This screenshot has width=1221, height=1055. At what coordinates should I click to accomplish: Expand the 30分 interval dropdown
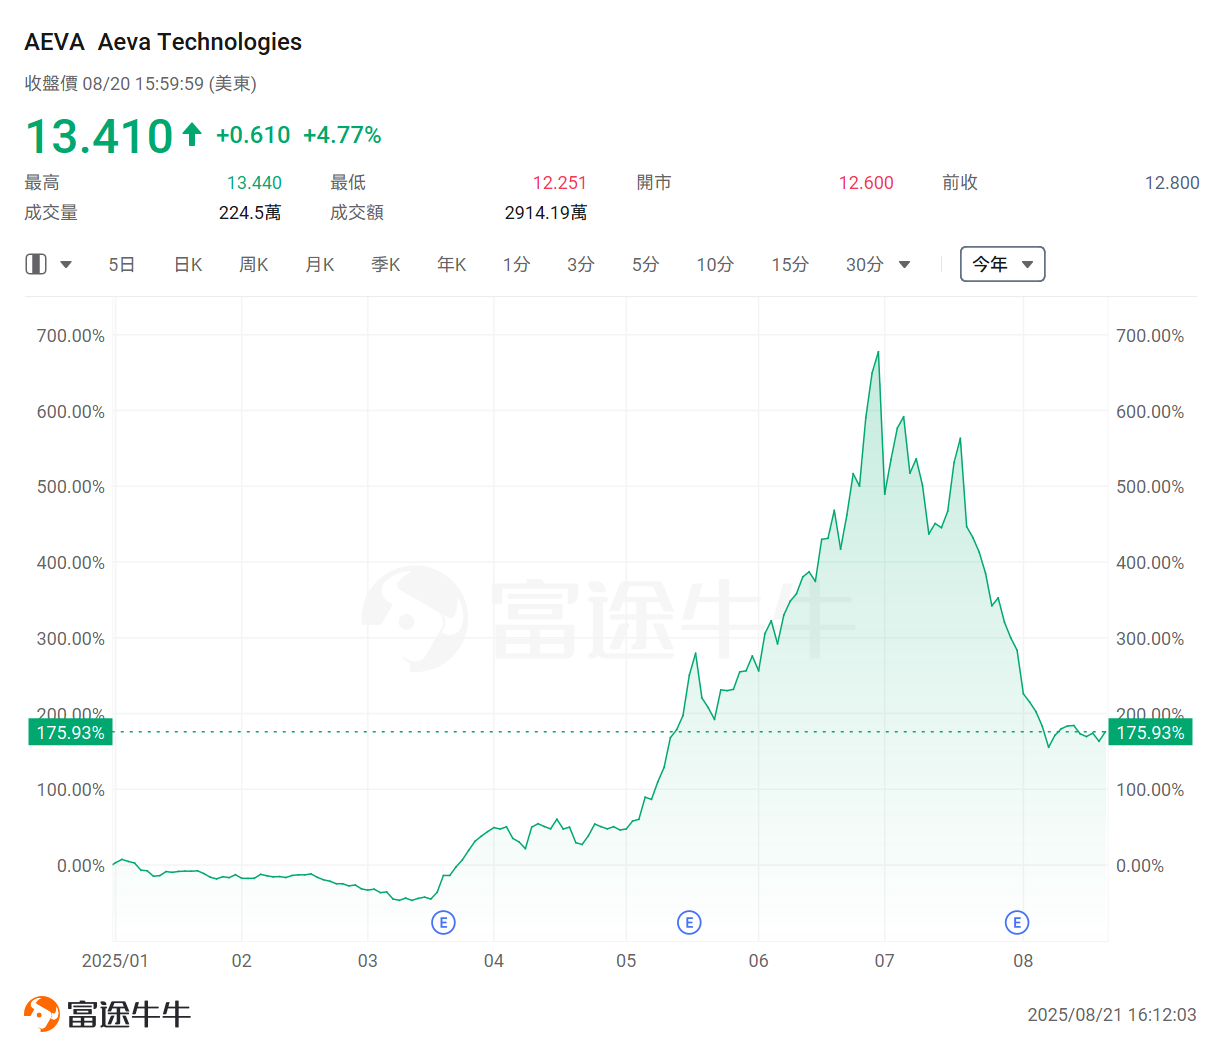(903, 264)
